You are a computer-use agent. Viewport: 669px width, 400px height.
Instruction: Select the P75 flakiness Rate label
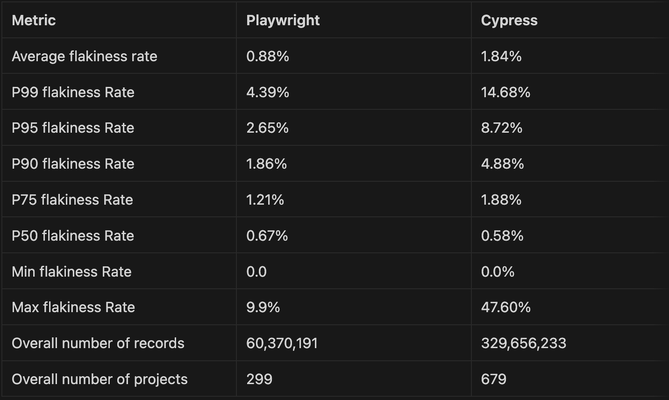click(72, 200)
